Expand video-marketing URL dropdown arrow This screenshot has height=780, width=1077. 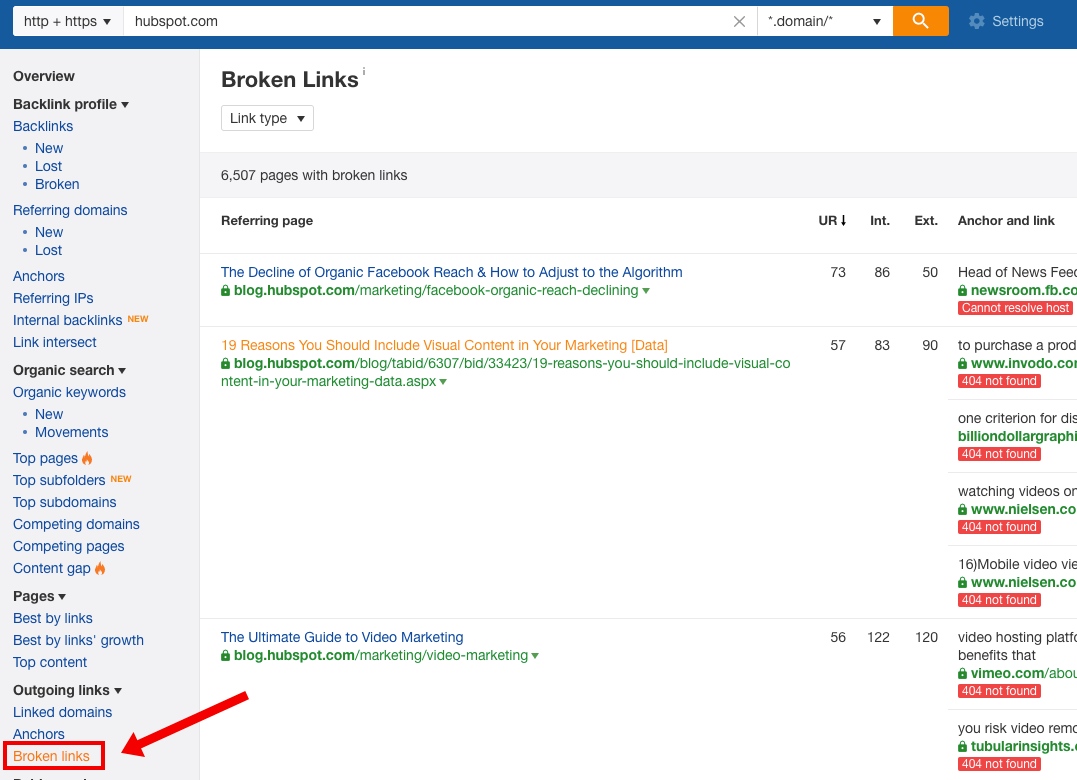coord(535,656)
